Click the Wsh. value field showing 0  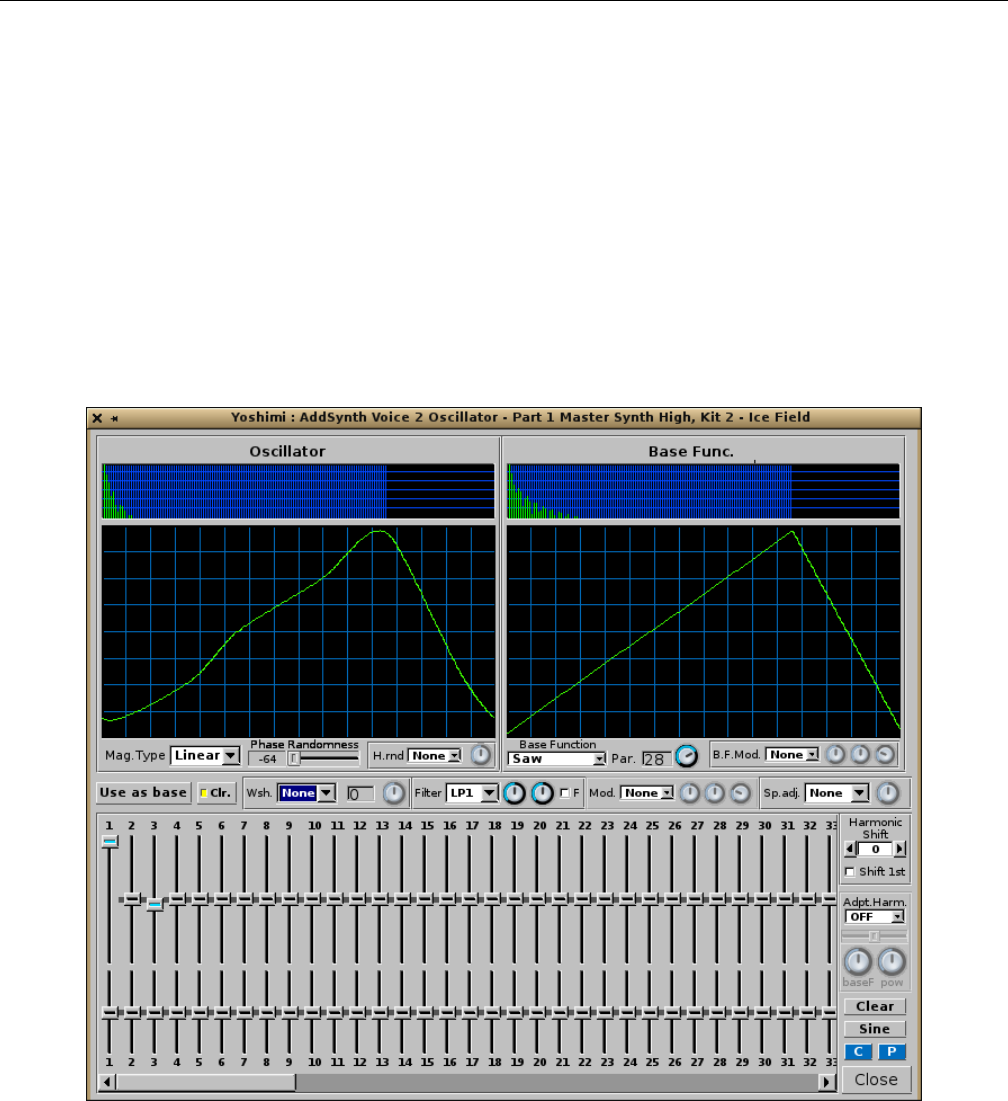361,793
